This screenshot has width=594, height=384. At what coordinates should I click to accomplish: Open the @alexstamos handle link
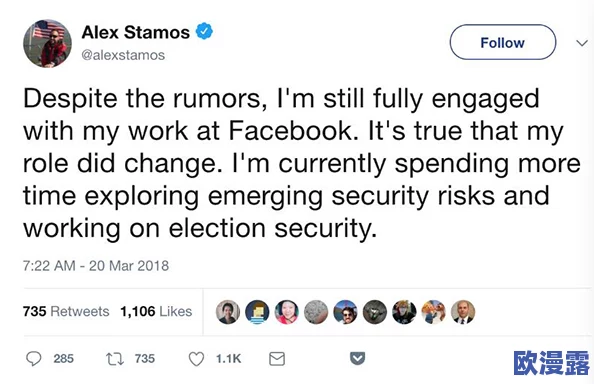[123, 55]
